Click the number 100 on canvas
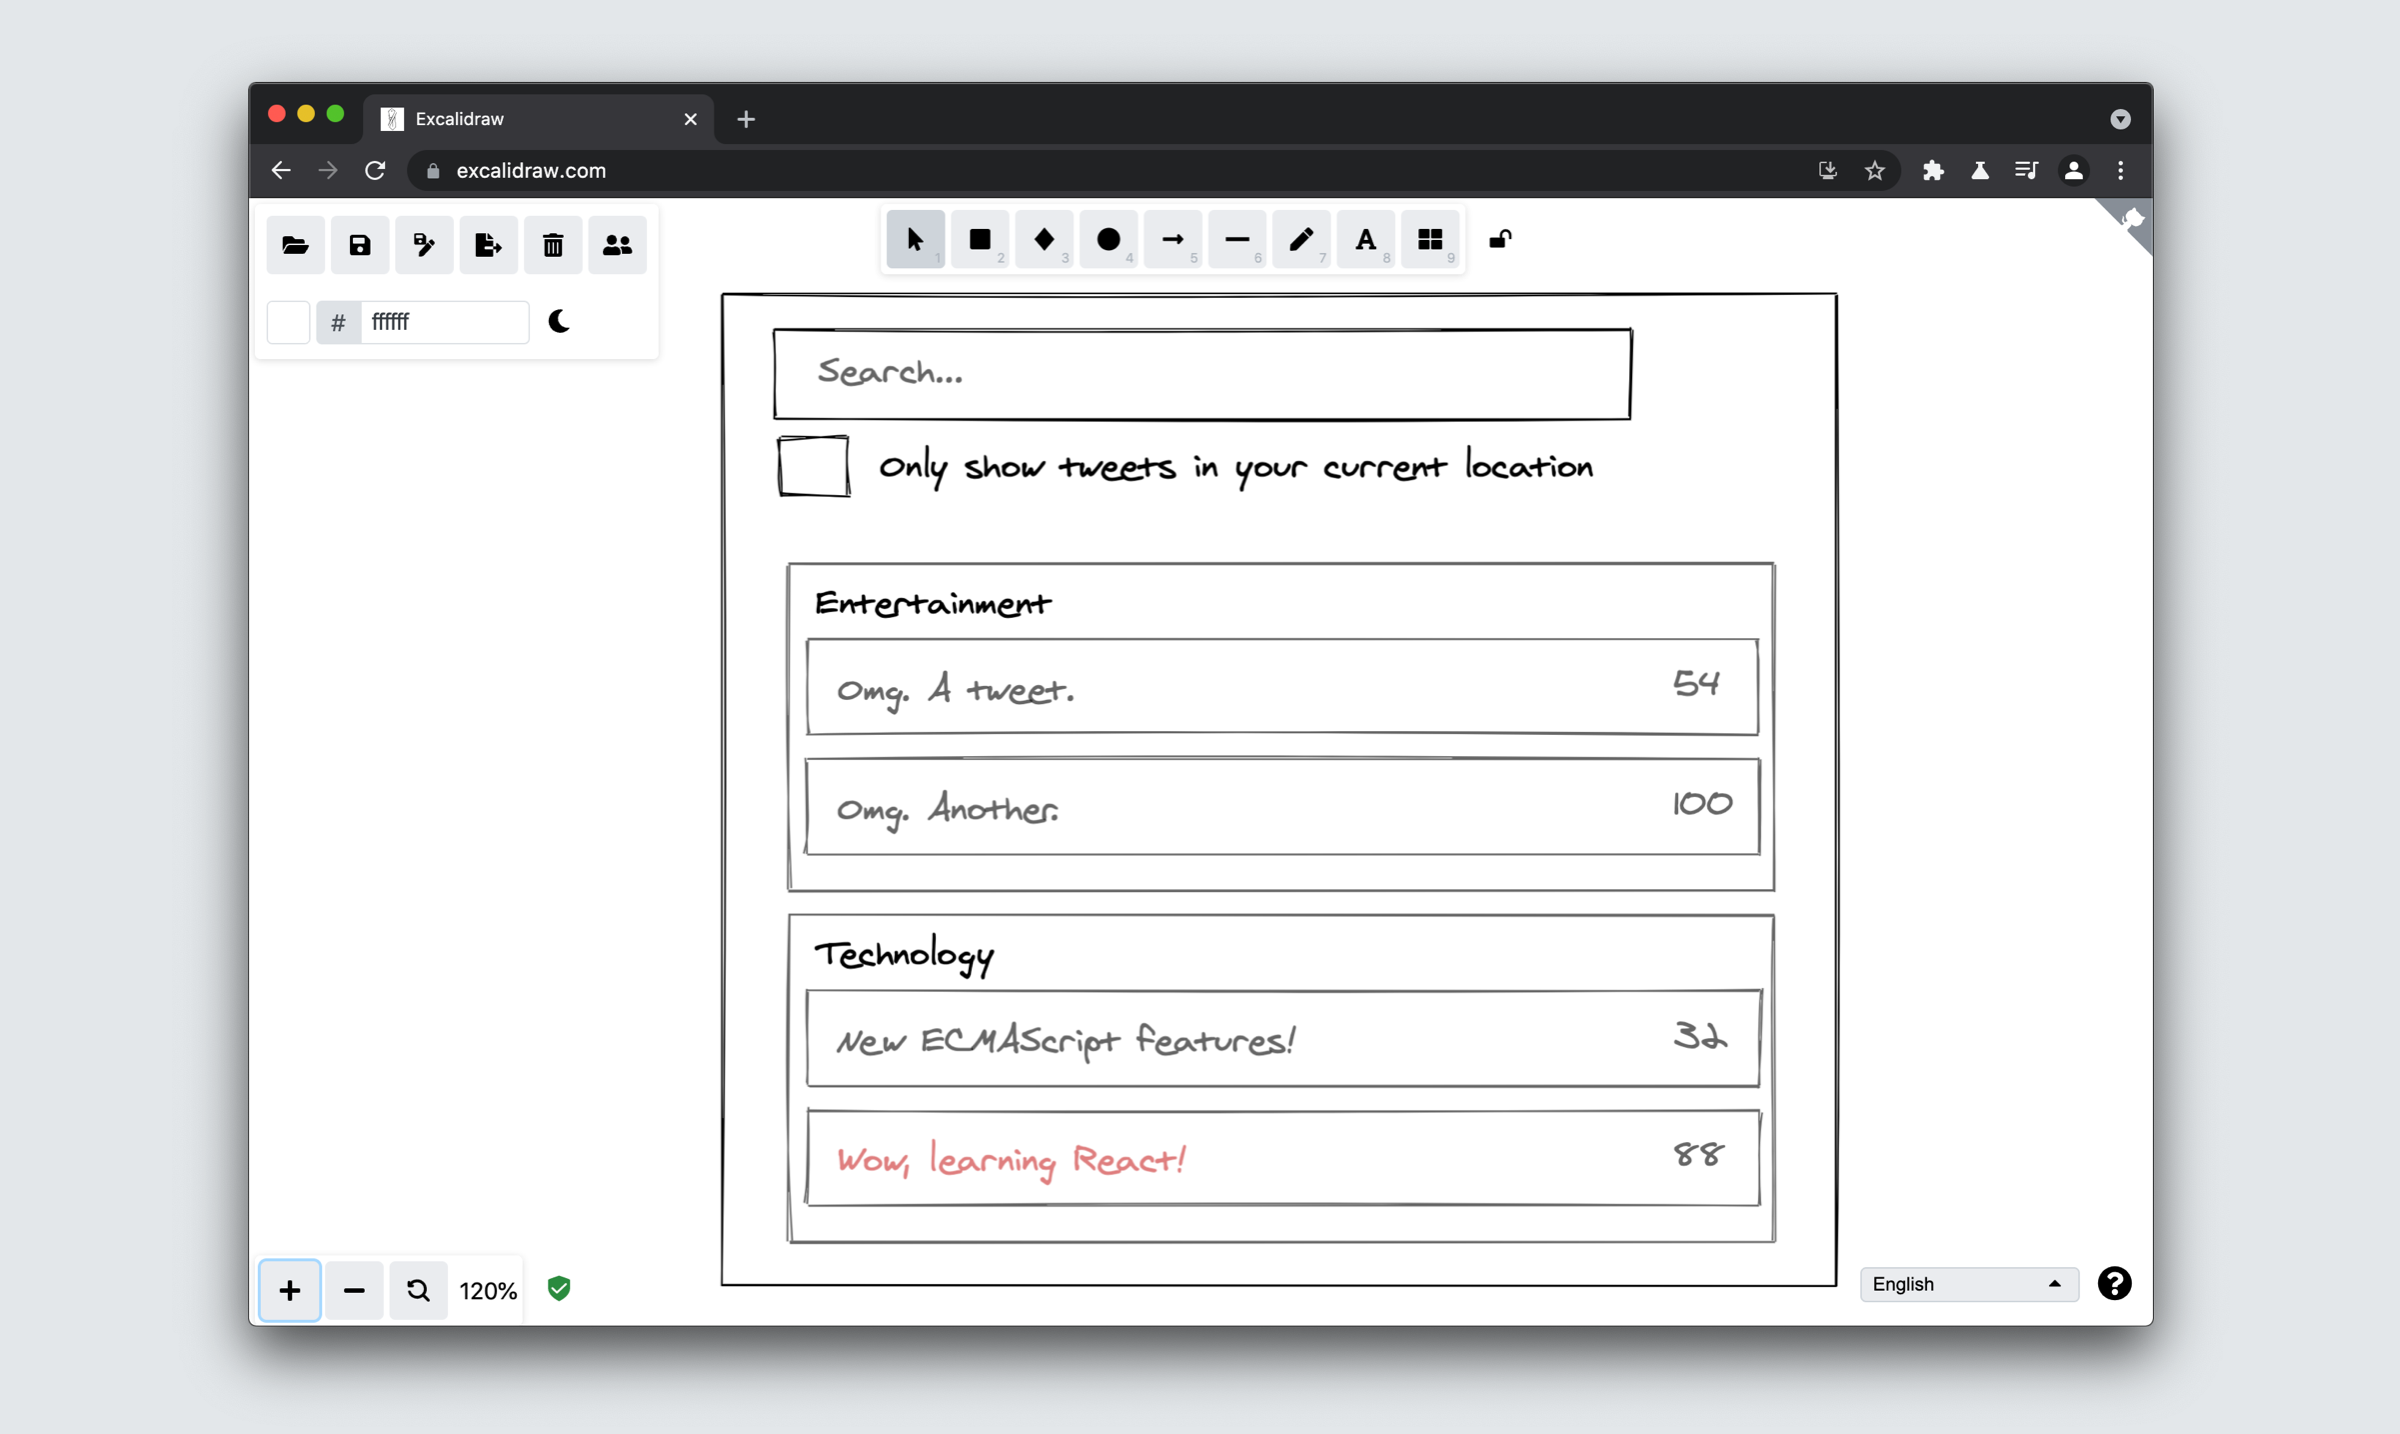2400x1434 pixels. click(1702, 804)
